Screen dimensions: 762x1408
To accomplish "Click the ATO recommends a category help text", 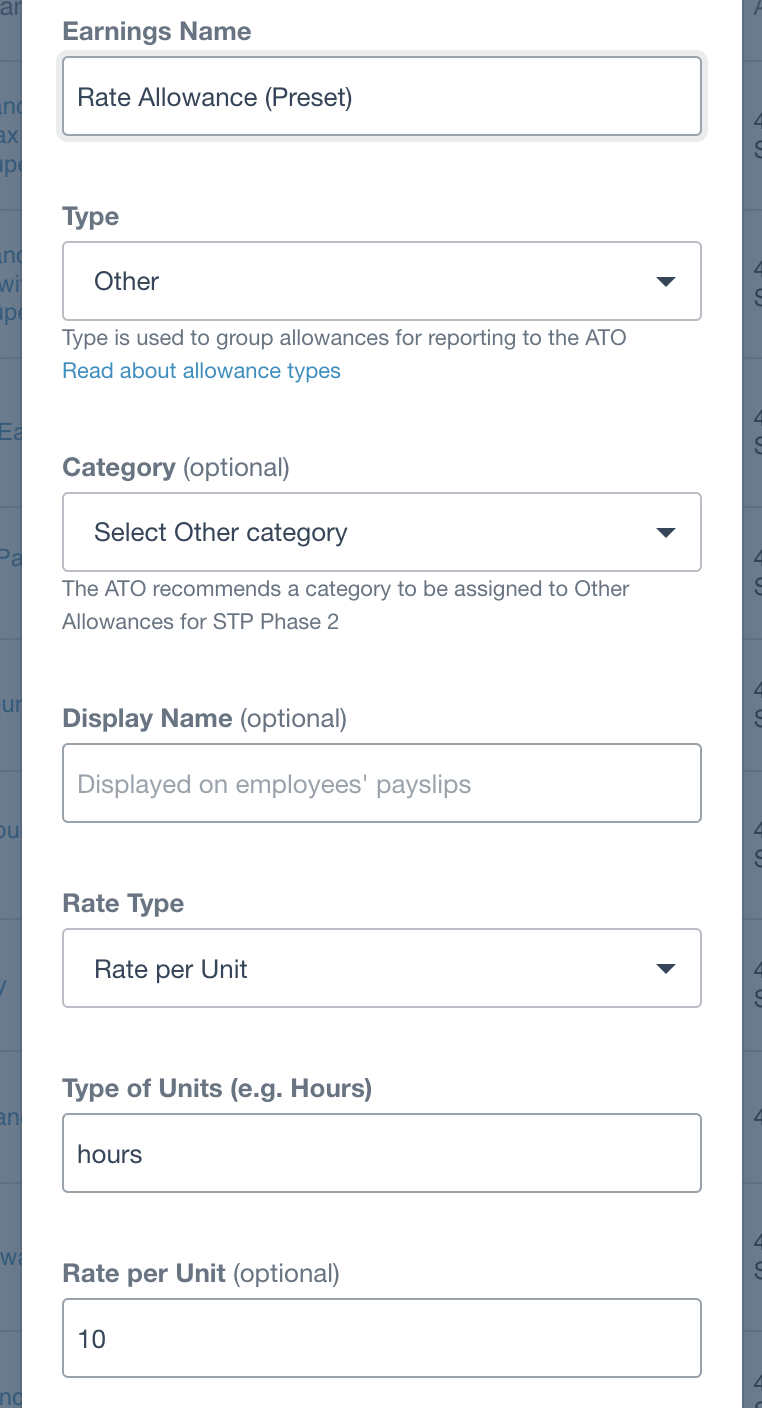I will click(x=345, y=605).
